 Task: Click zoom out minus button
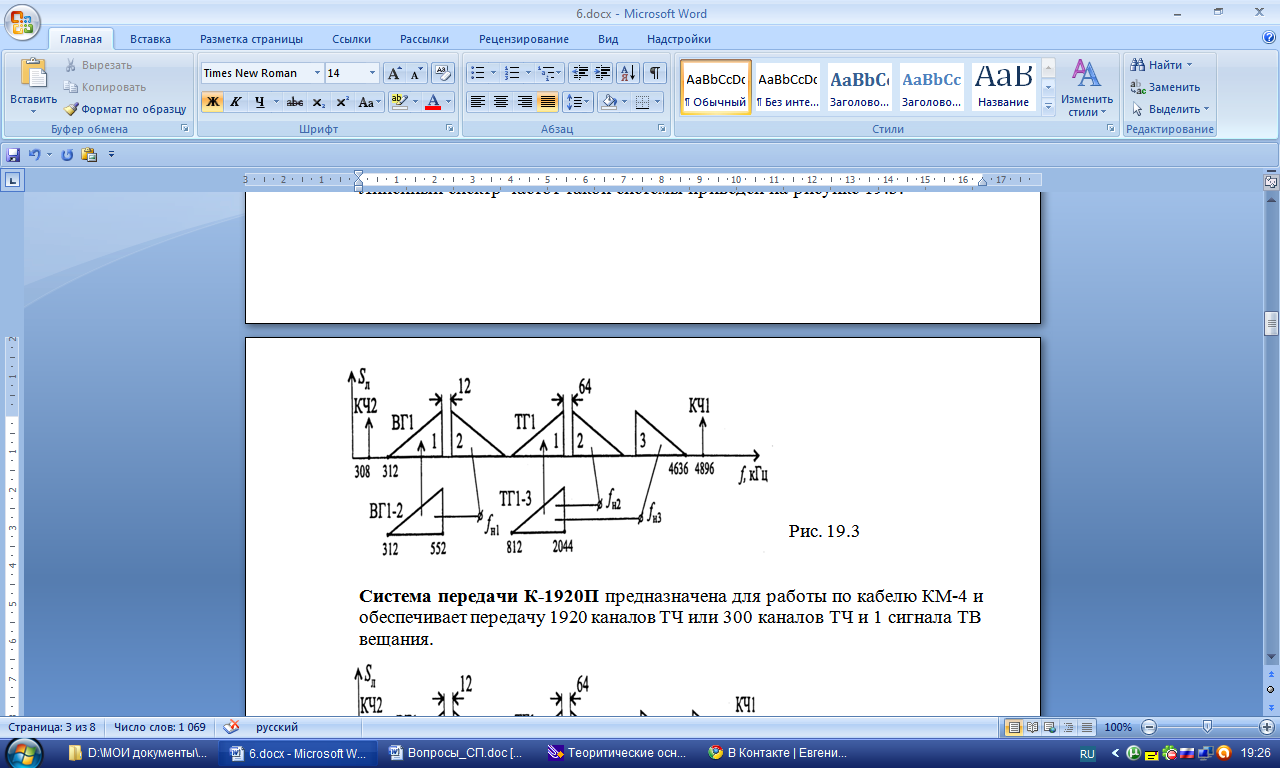(x=1149, y=727)
